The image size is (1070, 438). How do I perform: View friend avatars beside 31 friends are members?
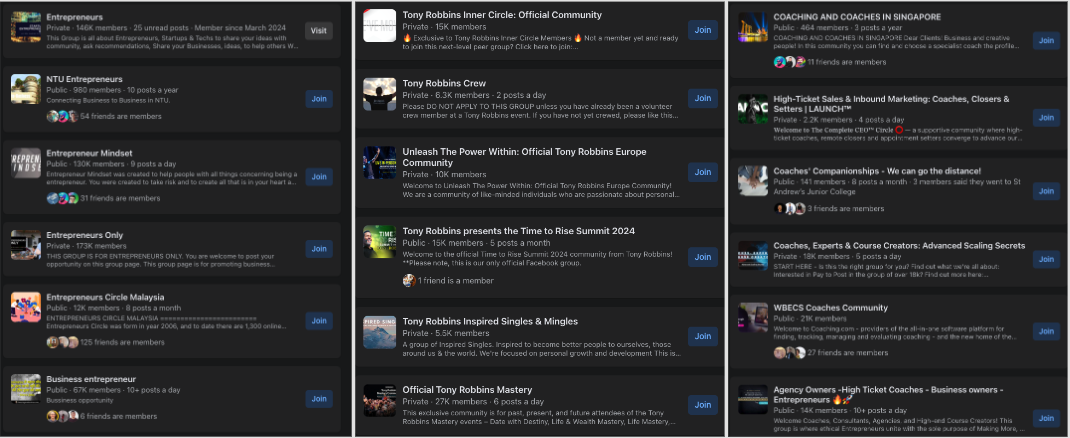(x=61, y=198)
